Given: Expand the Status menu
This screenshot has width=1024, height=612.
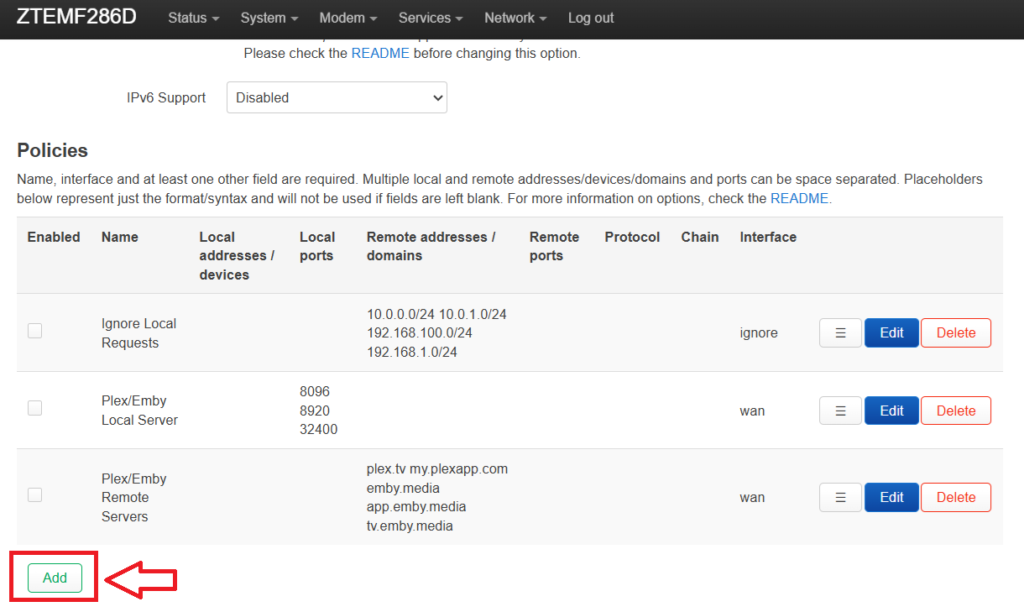Looking at the screenshot, I should (193, 18).
